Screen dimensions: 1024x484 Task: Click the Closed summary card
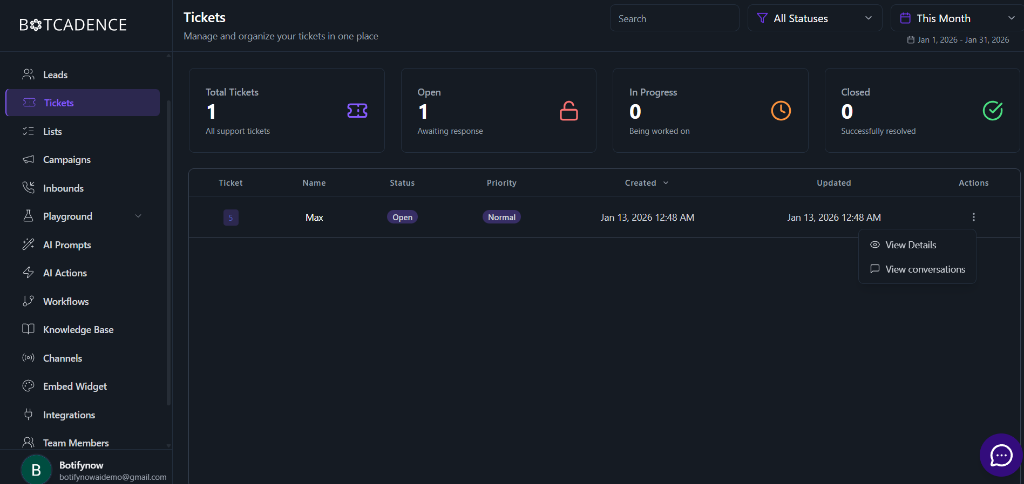pyautogui.click(x=922, y=110)
